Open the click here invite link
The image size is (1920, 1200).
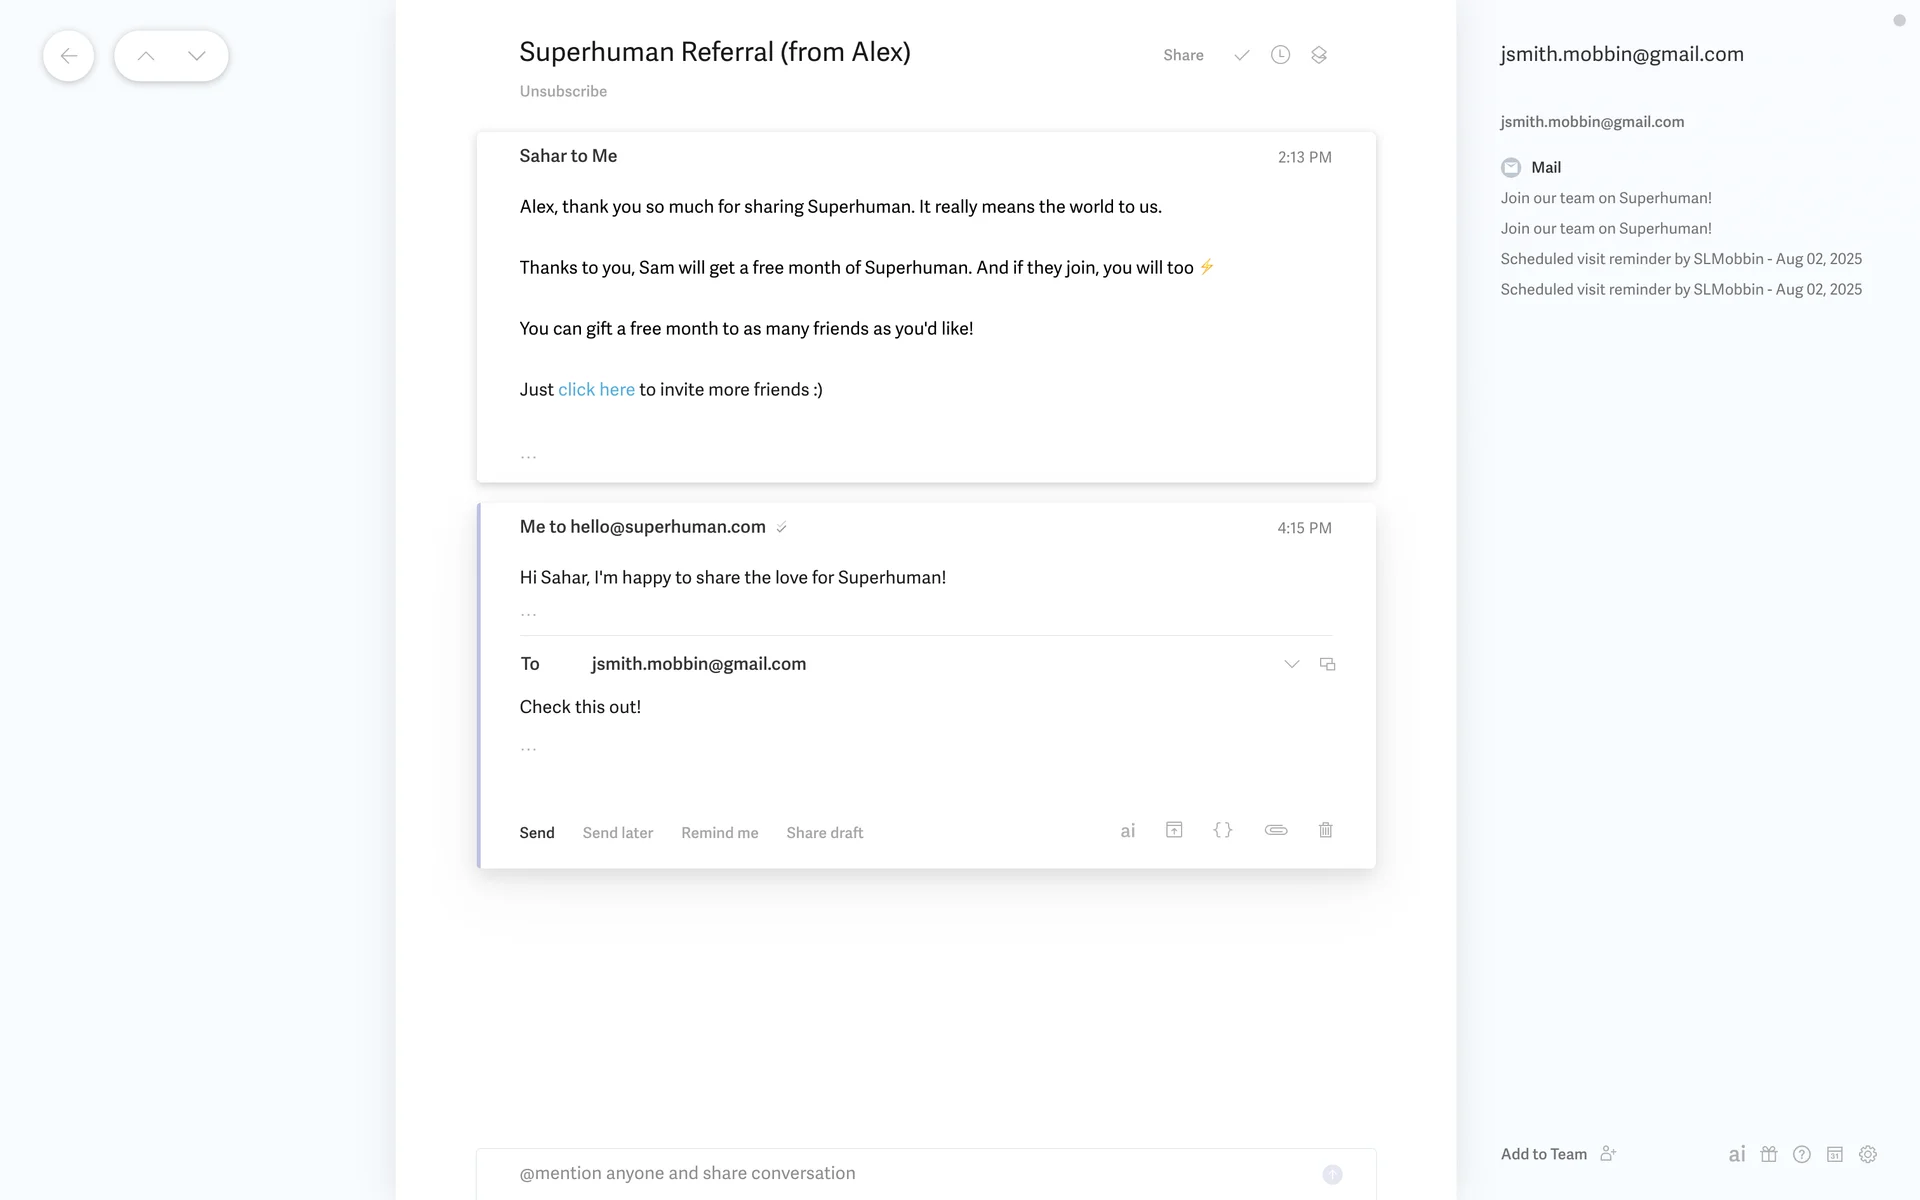pos(596,390)
